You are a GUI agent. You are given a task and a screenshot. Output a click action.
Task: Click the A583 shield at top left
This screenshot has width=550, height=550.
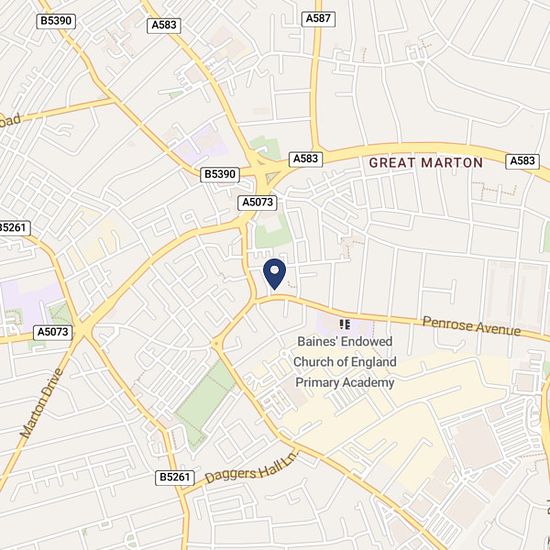tap(164, 26)
